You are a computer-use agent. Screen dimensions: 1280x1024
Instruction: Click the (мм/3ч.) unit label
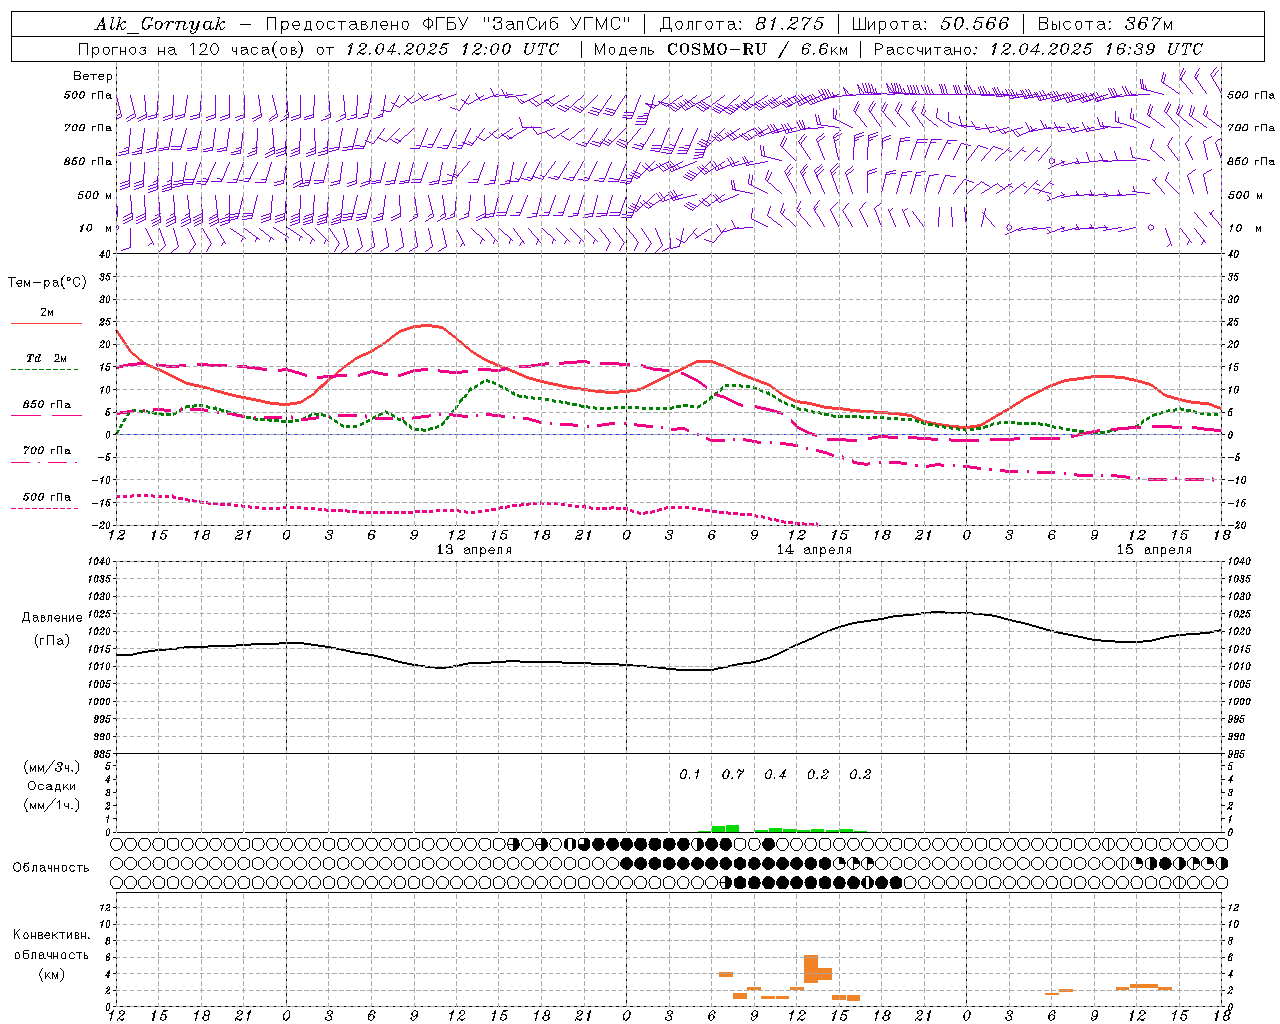click(x=52, y=767)
